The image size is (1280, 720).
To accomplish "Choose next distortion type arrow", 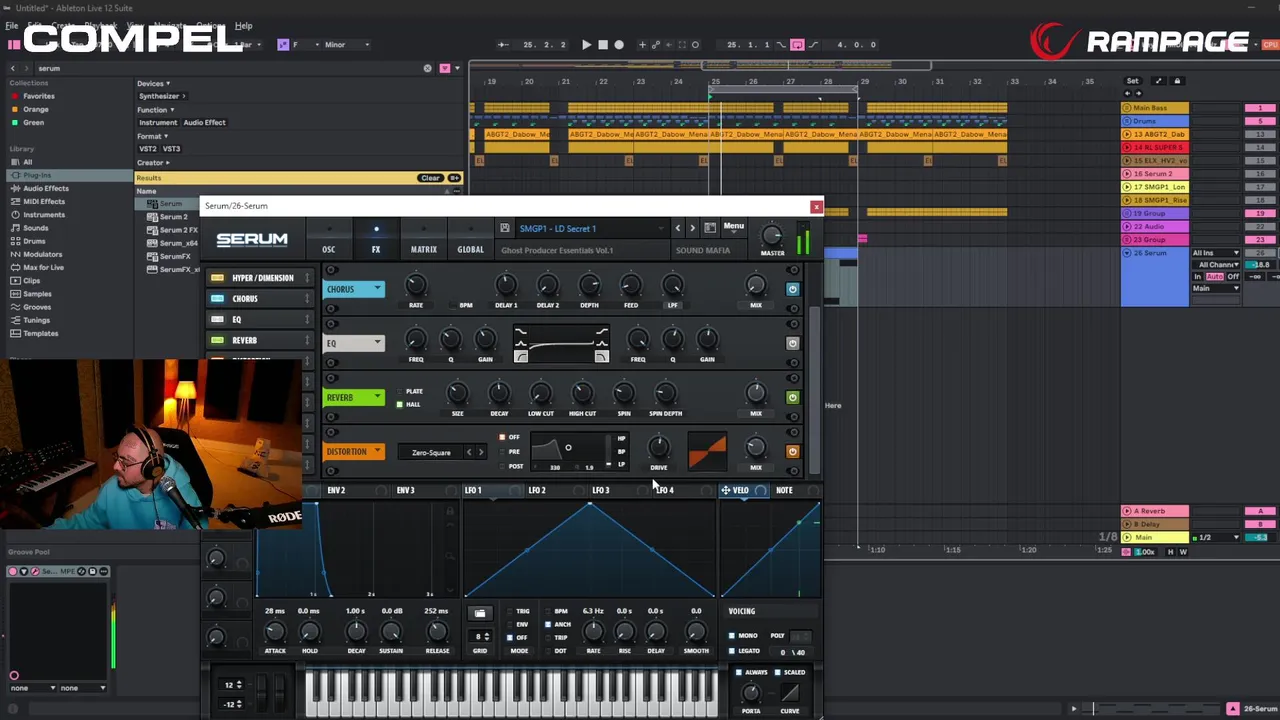I will pos(480,452).
